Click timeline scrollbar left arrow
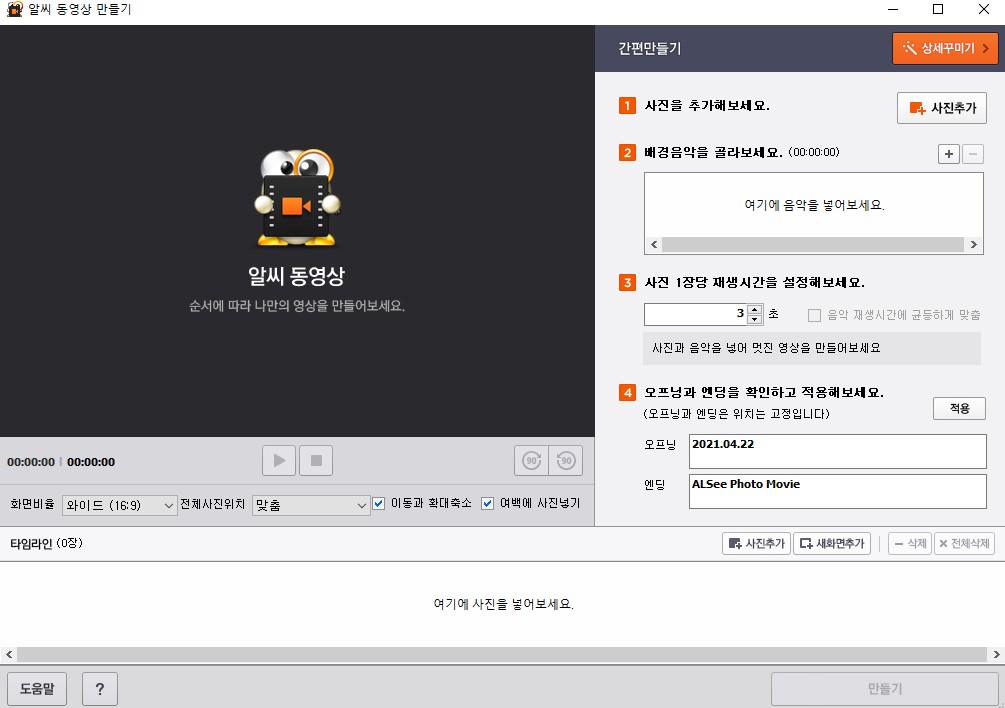The image size is (1005, 708). point(9,654)
